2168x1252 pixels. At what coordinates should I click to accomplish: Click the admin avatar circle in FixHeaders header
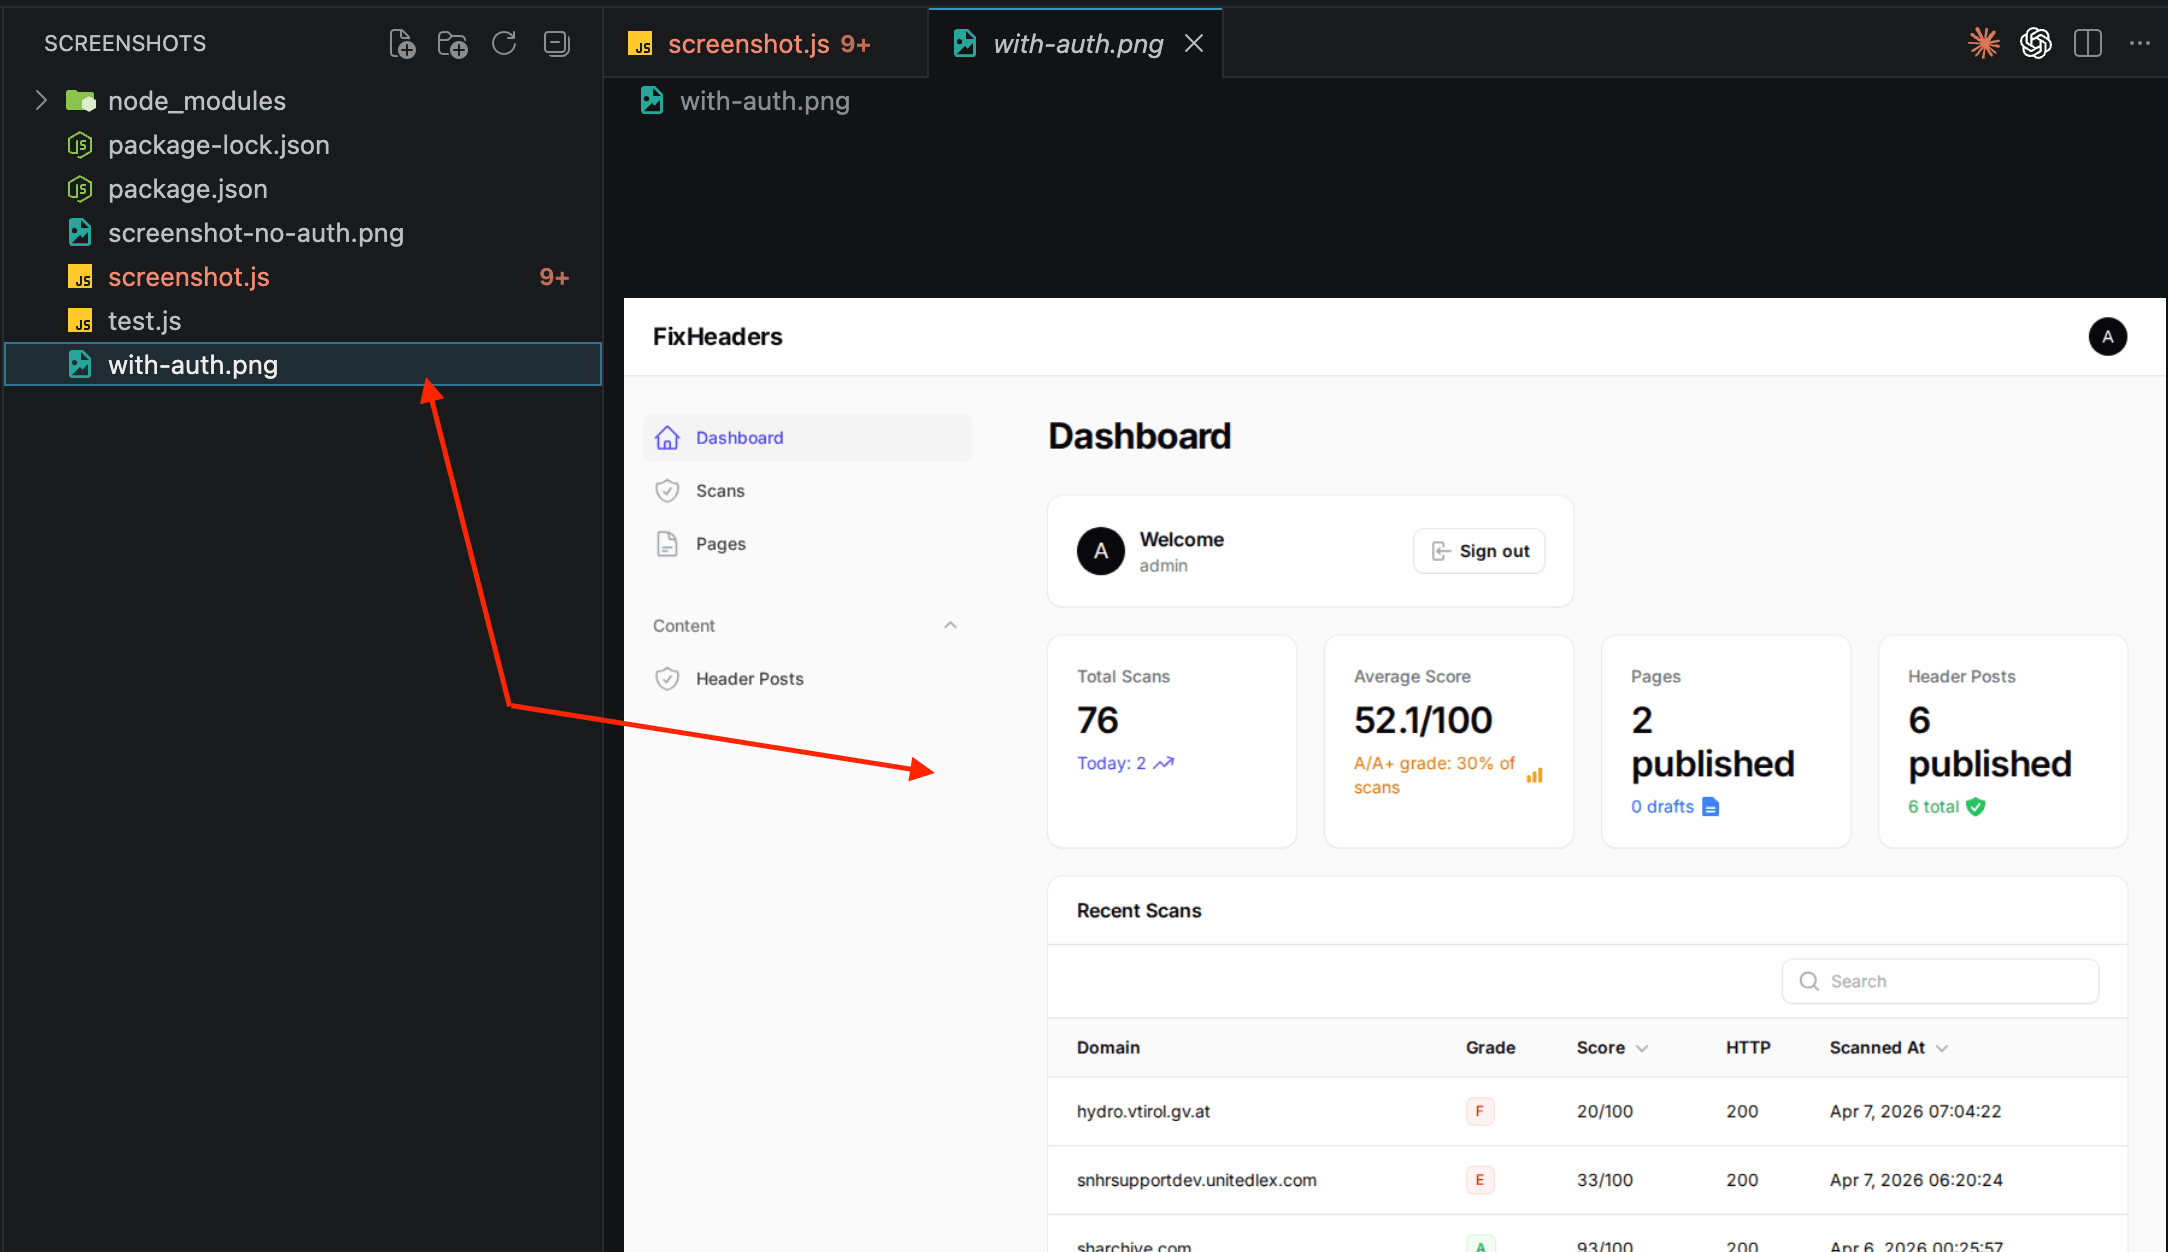(2108, 337)
